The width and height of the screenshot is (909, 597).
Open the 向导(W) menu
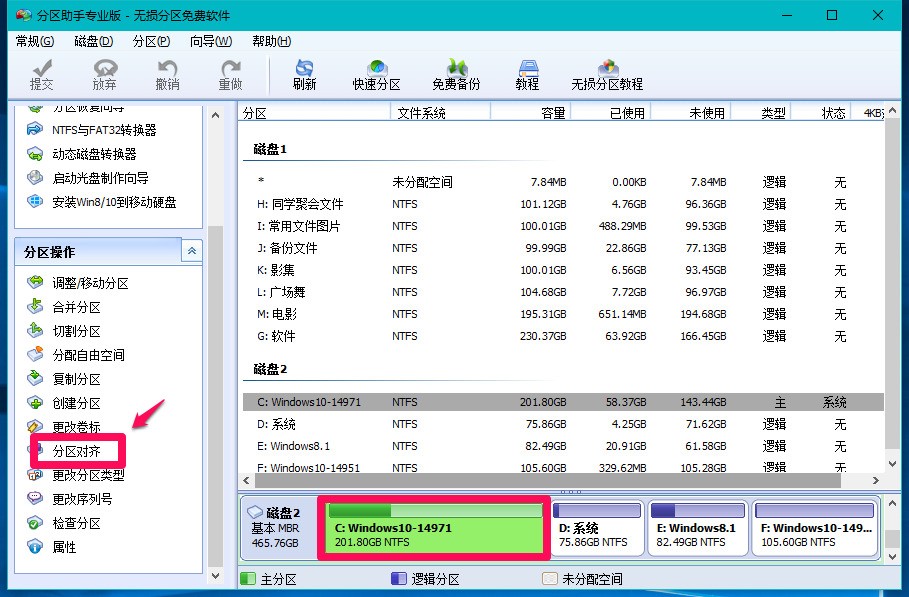(211, 41)
